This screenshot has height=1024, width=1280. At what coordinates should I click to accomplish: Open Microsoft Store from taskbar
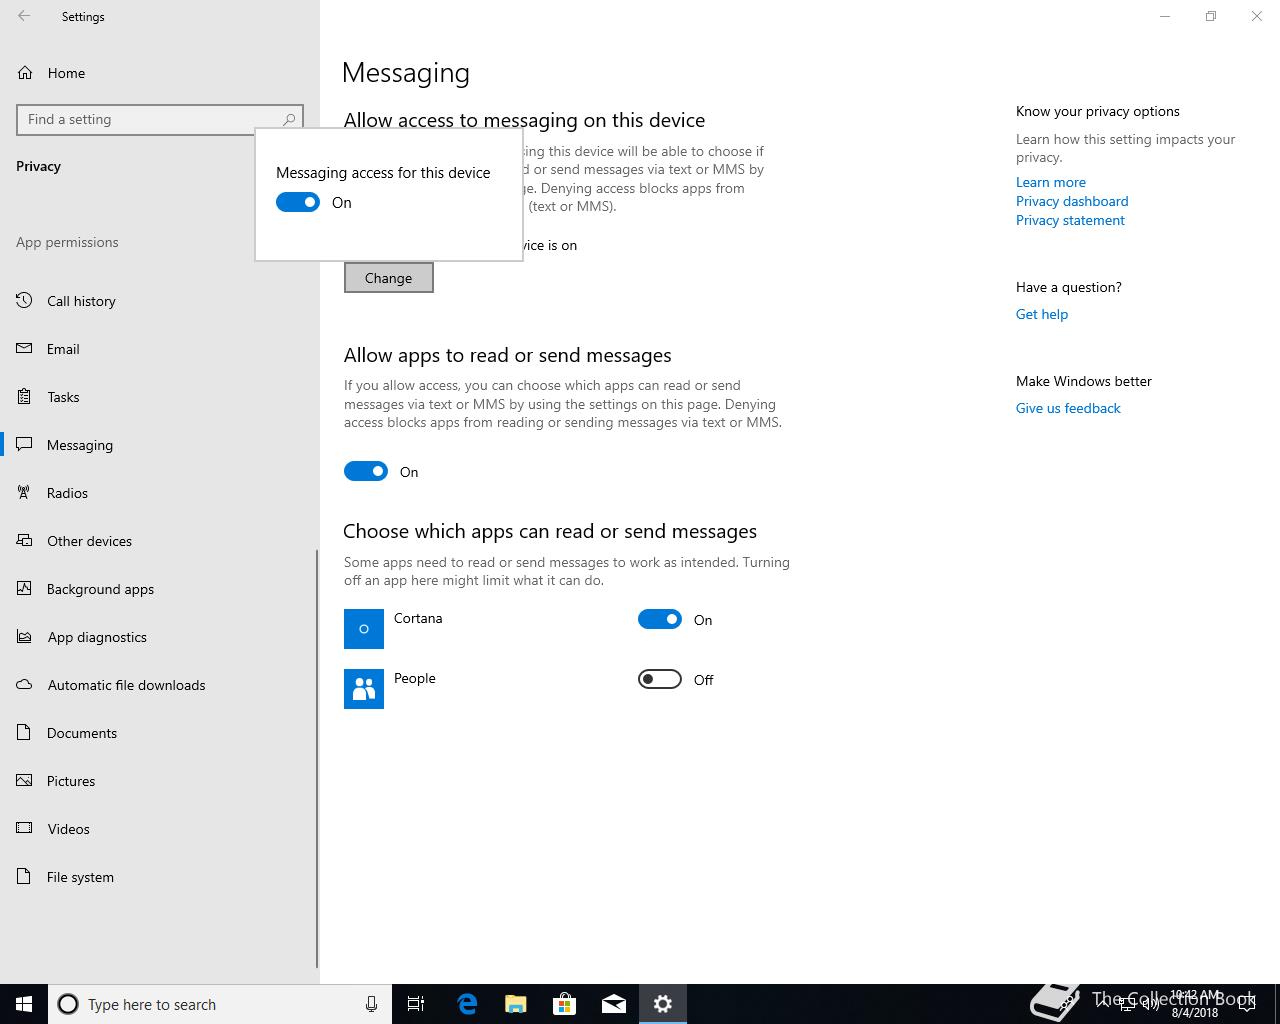coord(564,1004)
